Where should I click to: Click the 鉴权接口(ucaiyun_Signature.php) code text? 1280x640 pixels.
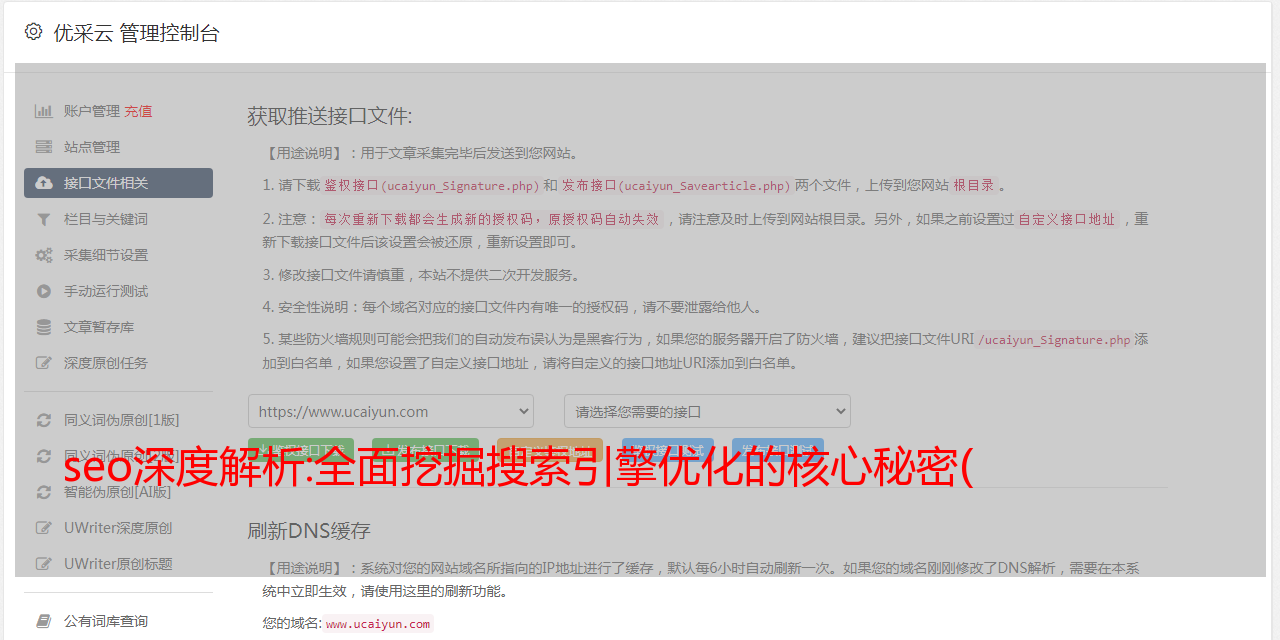(x=432, y=185)
